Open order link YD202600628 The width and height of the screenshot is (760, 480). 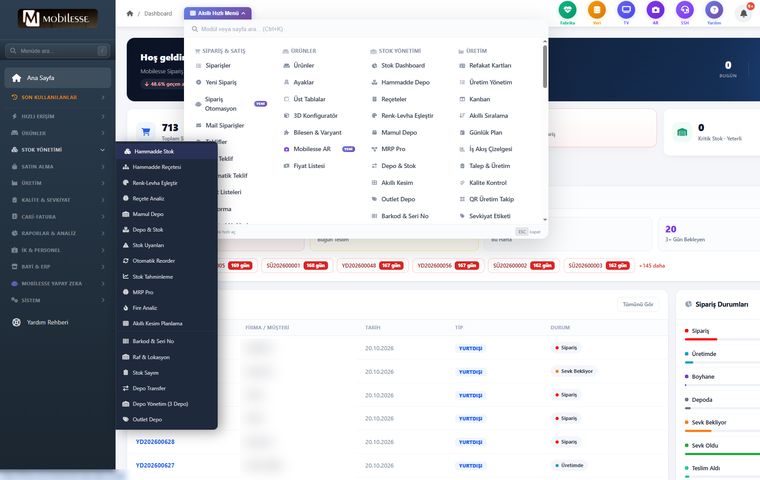[x=155, y=442]
